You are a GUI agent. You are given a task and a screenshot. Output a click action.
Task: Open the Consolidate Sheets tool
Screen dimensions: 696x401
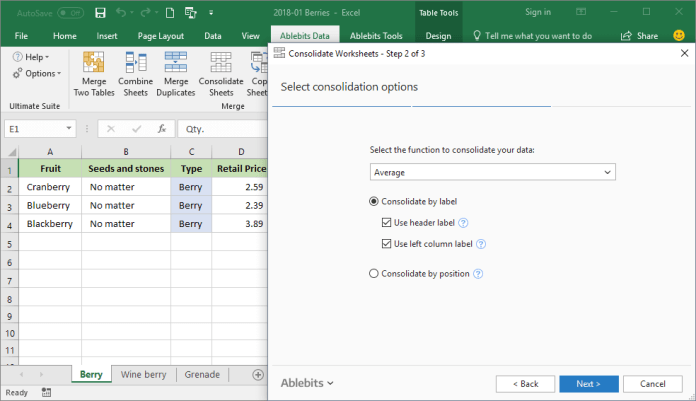coord(221,74)
